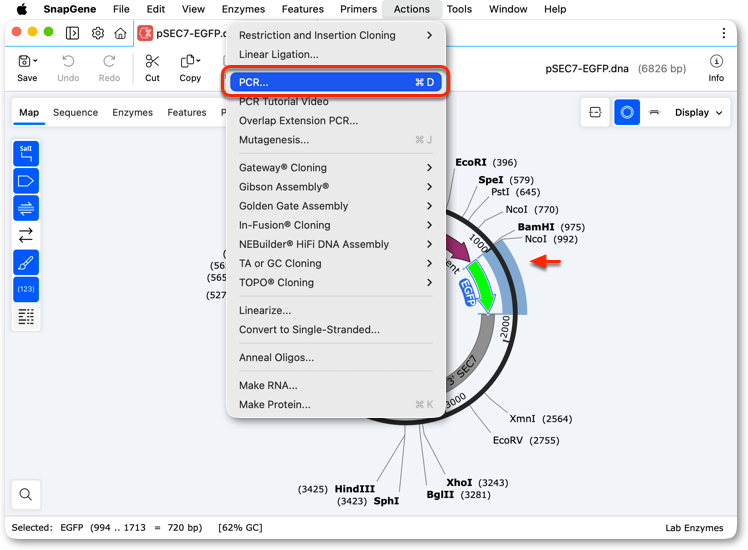Select Linearize... menu item
Screen dimensions: 748x550
click(x=336, y=310)
